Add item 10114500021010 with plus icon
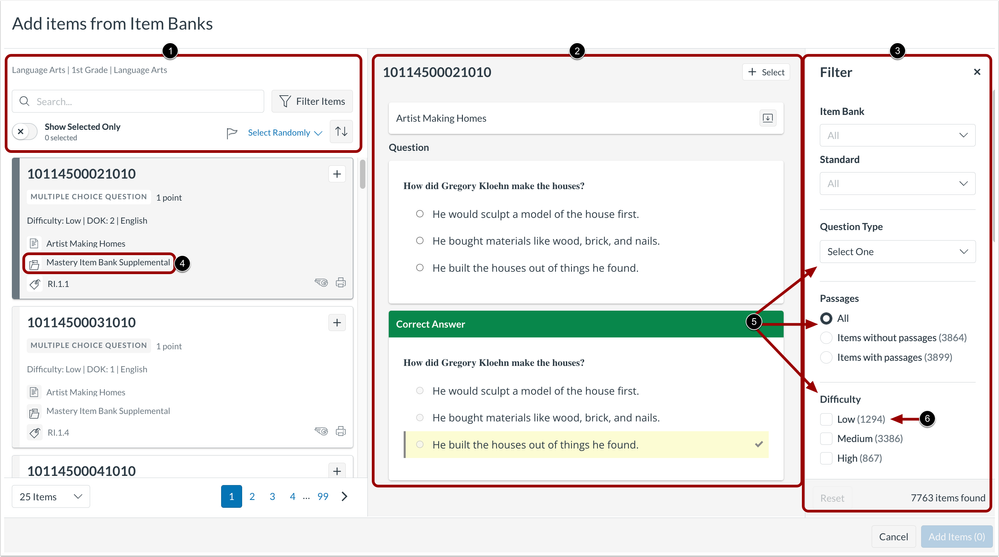Screen dimensions: 999x557 click(x=337, y=174)
